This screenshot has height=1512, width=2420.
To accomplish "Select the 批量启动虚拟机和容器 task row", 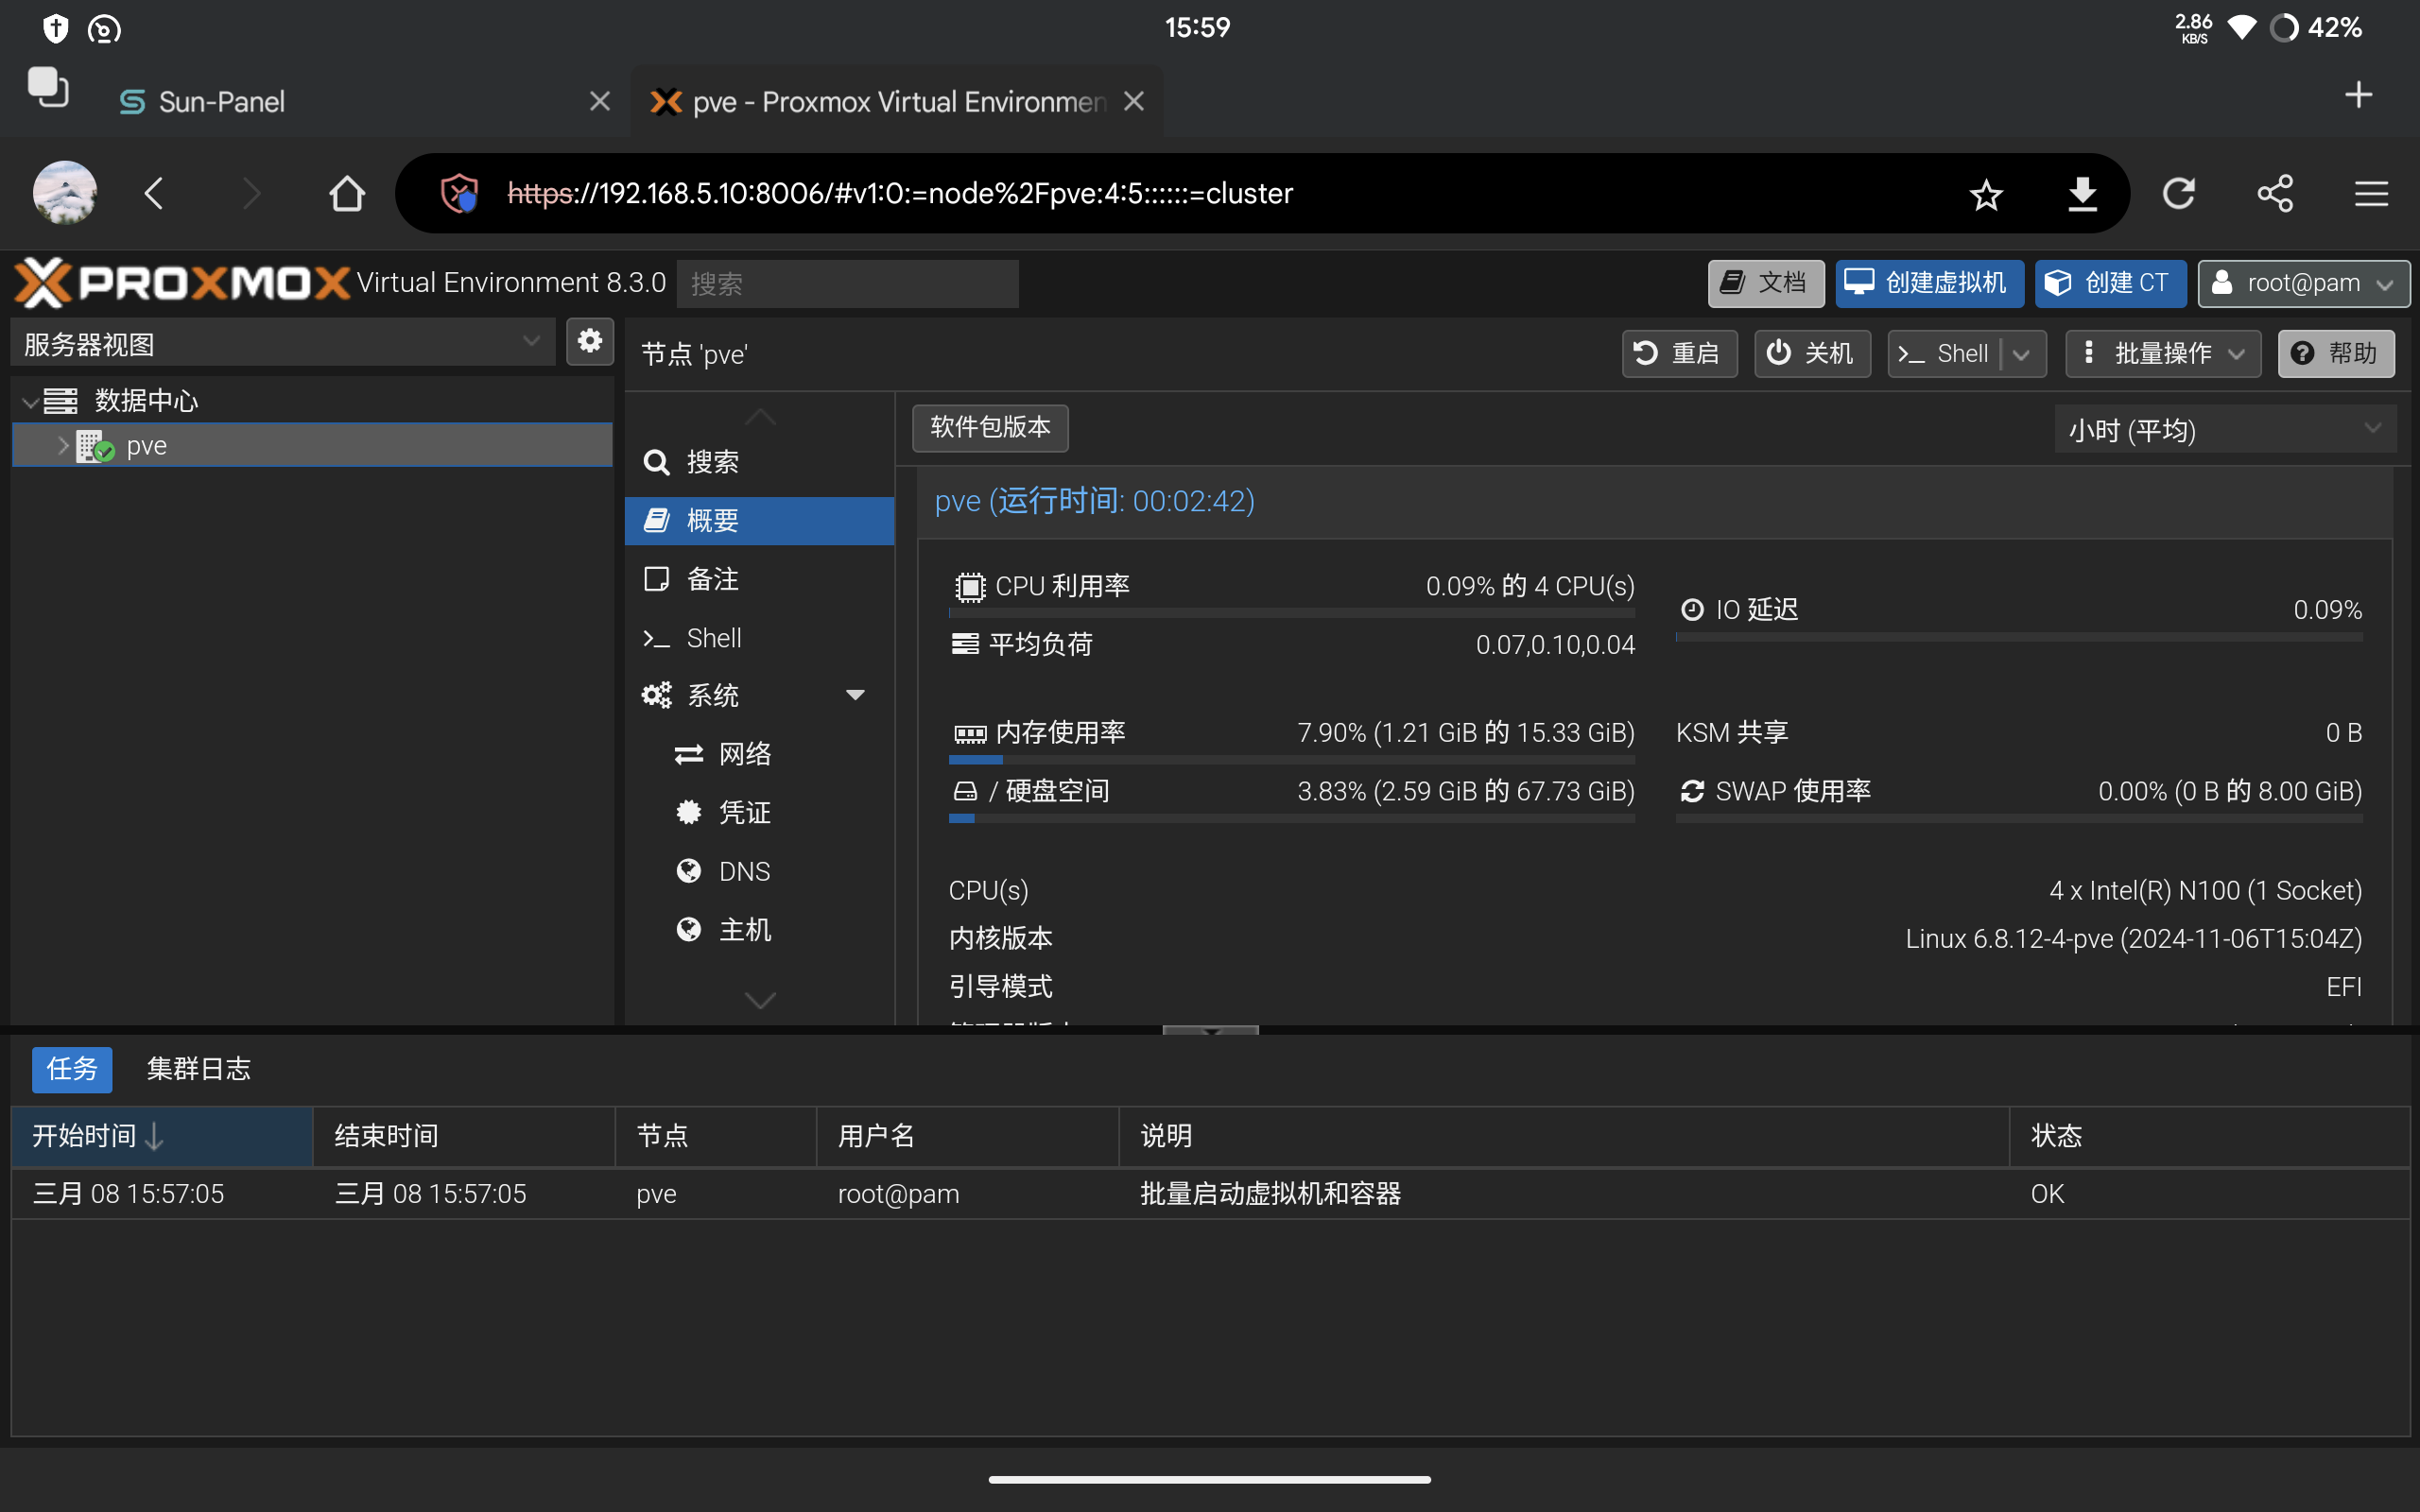I will tap(1210, 1194).
